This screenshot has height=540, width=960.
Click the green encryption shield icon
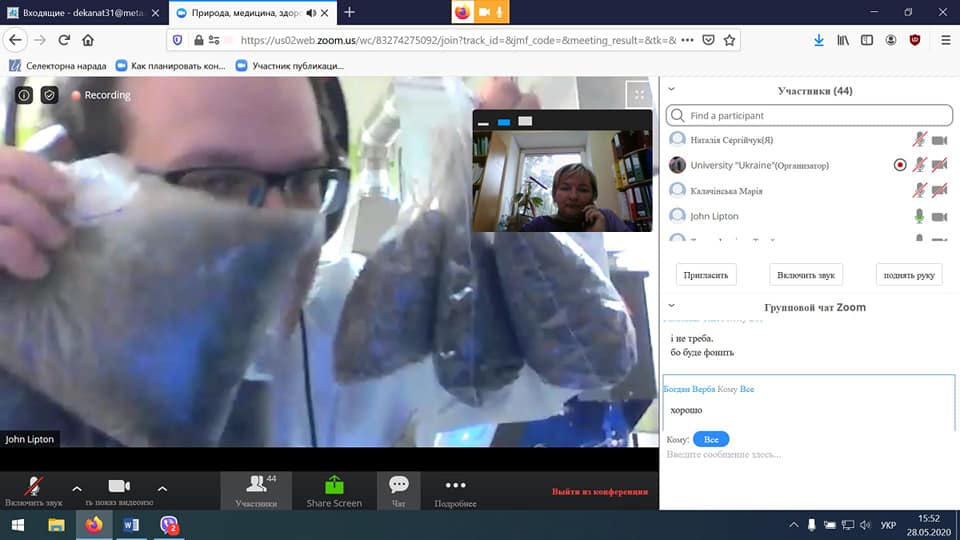point(49,95)
